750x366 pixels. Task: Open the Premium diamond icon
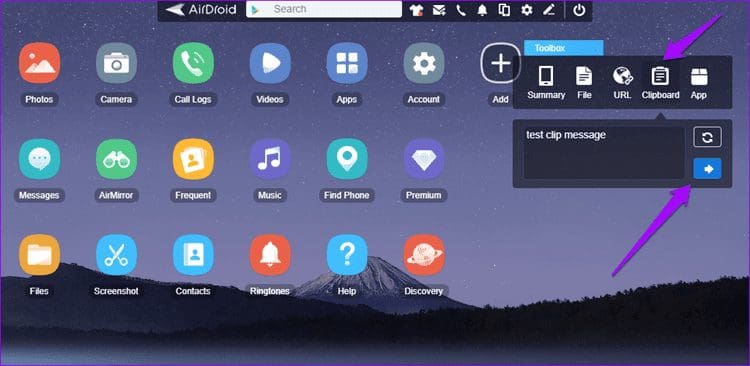pos(424,159)
